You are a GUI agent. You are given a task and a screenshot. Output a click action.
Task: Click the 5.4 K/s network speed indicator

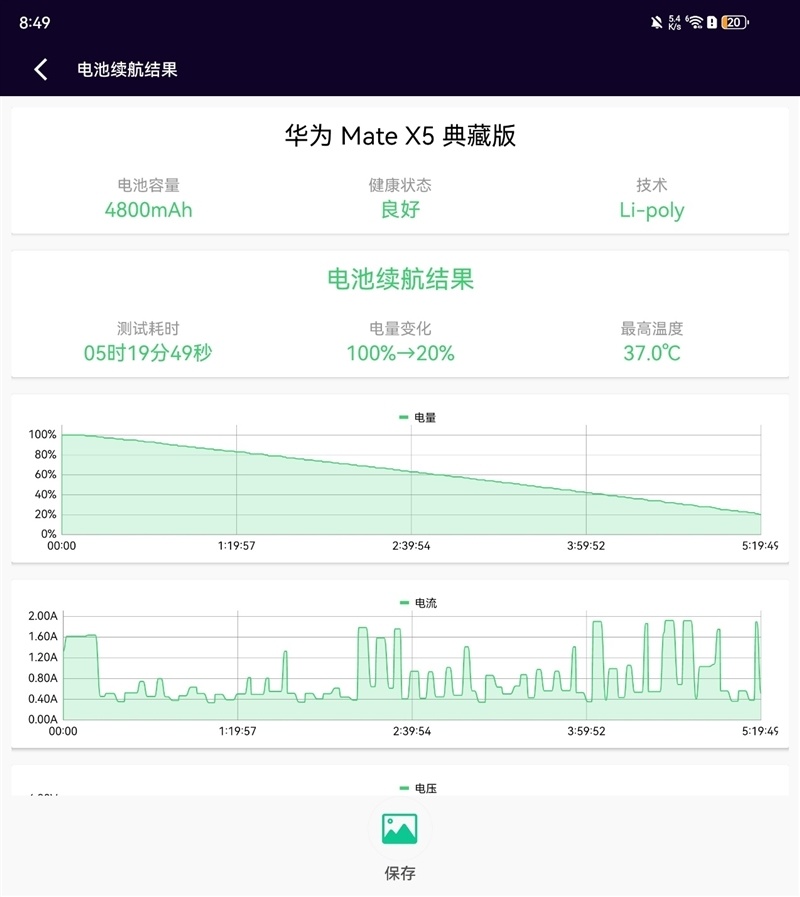(674, 20)
